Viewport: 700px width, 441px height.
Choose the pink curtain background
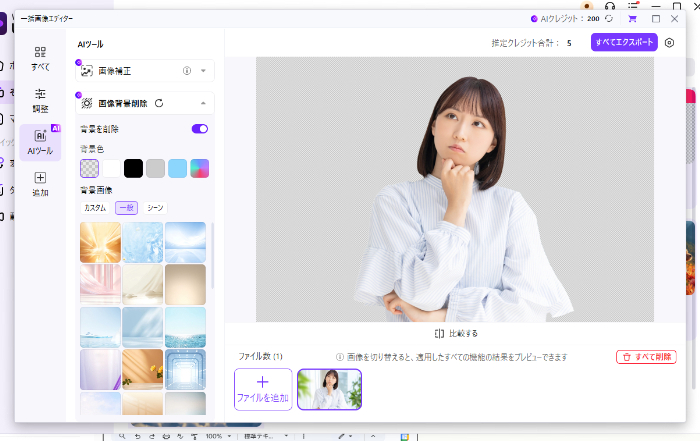(x=100, y=285)
